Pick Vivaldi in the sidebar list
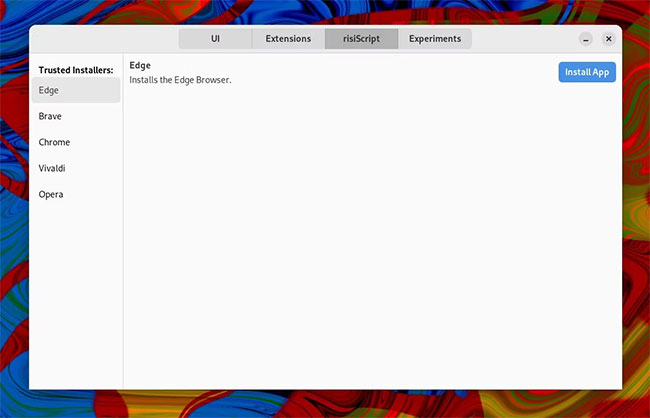The width and height of the screenshot is (650, 418). click(x=76, y=168)
